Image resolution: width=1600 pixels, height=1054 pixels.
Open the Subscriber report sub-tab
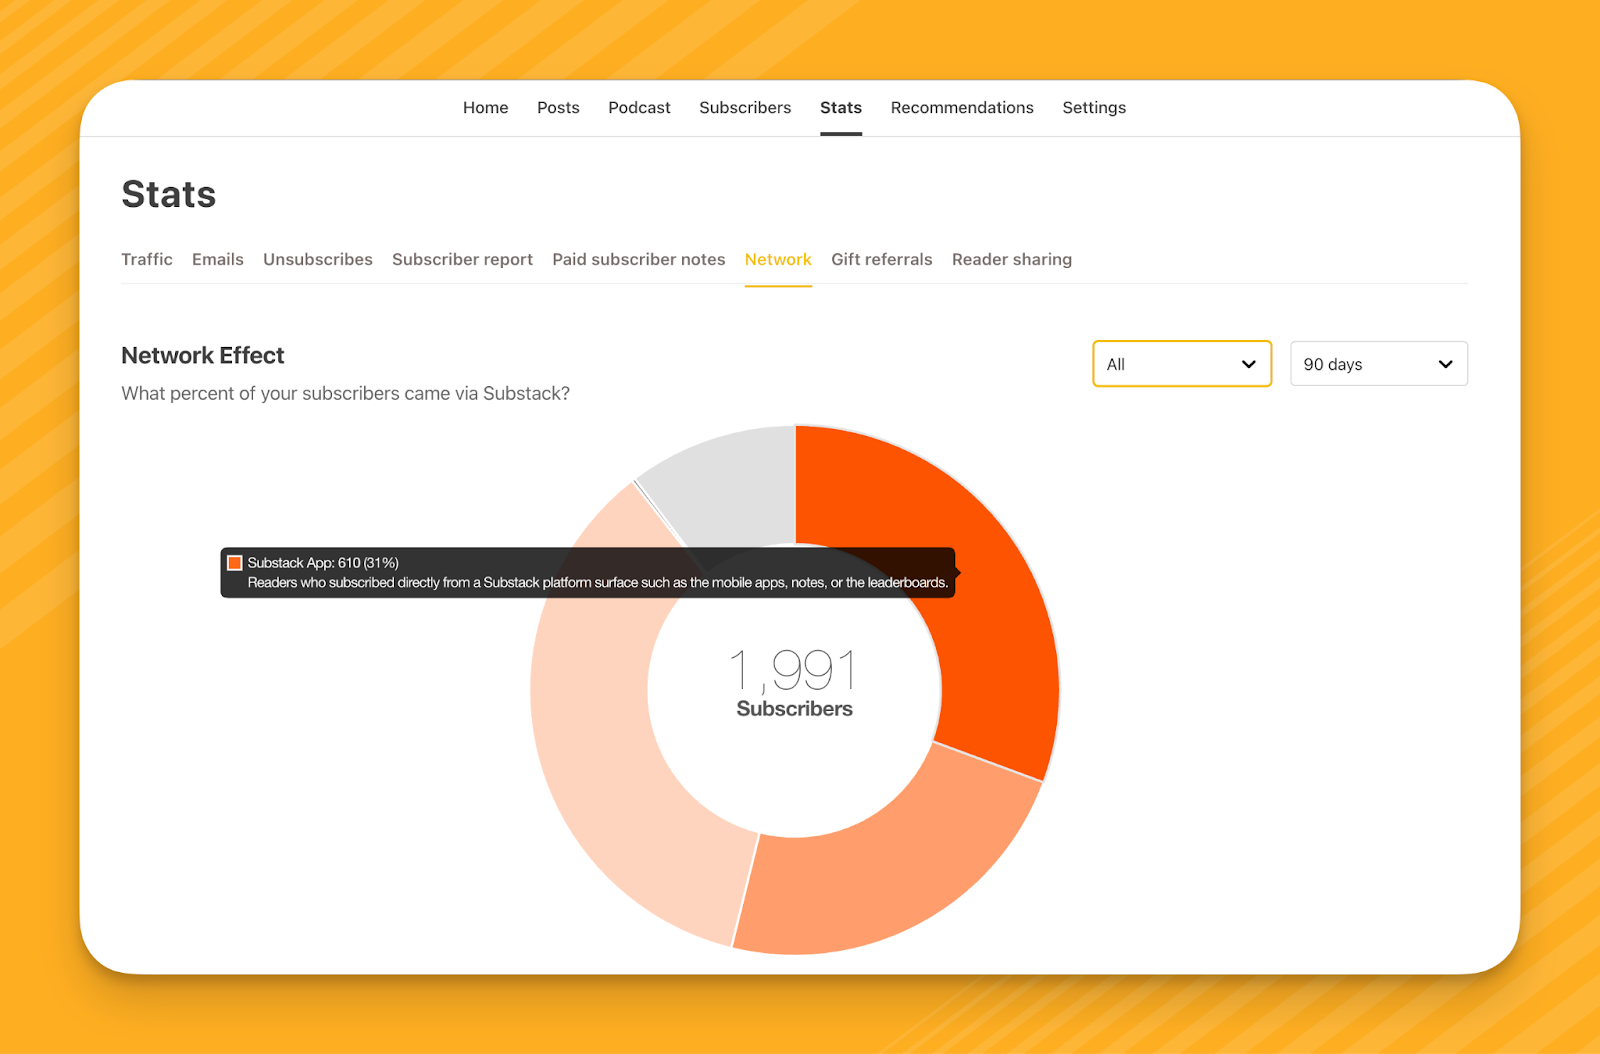[462, 260]
